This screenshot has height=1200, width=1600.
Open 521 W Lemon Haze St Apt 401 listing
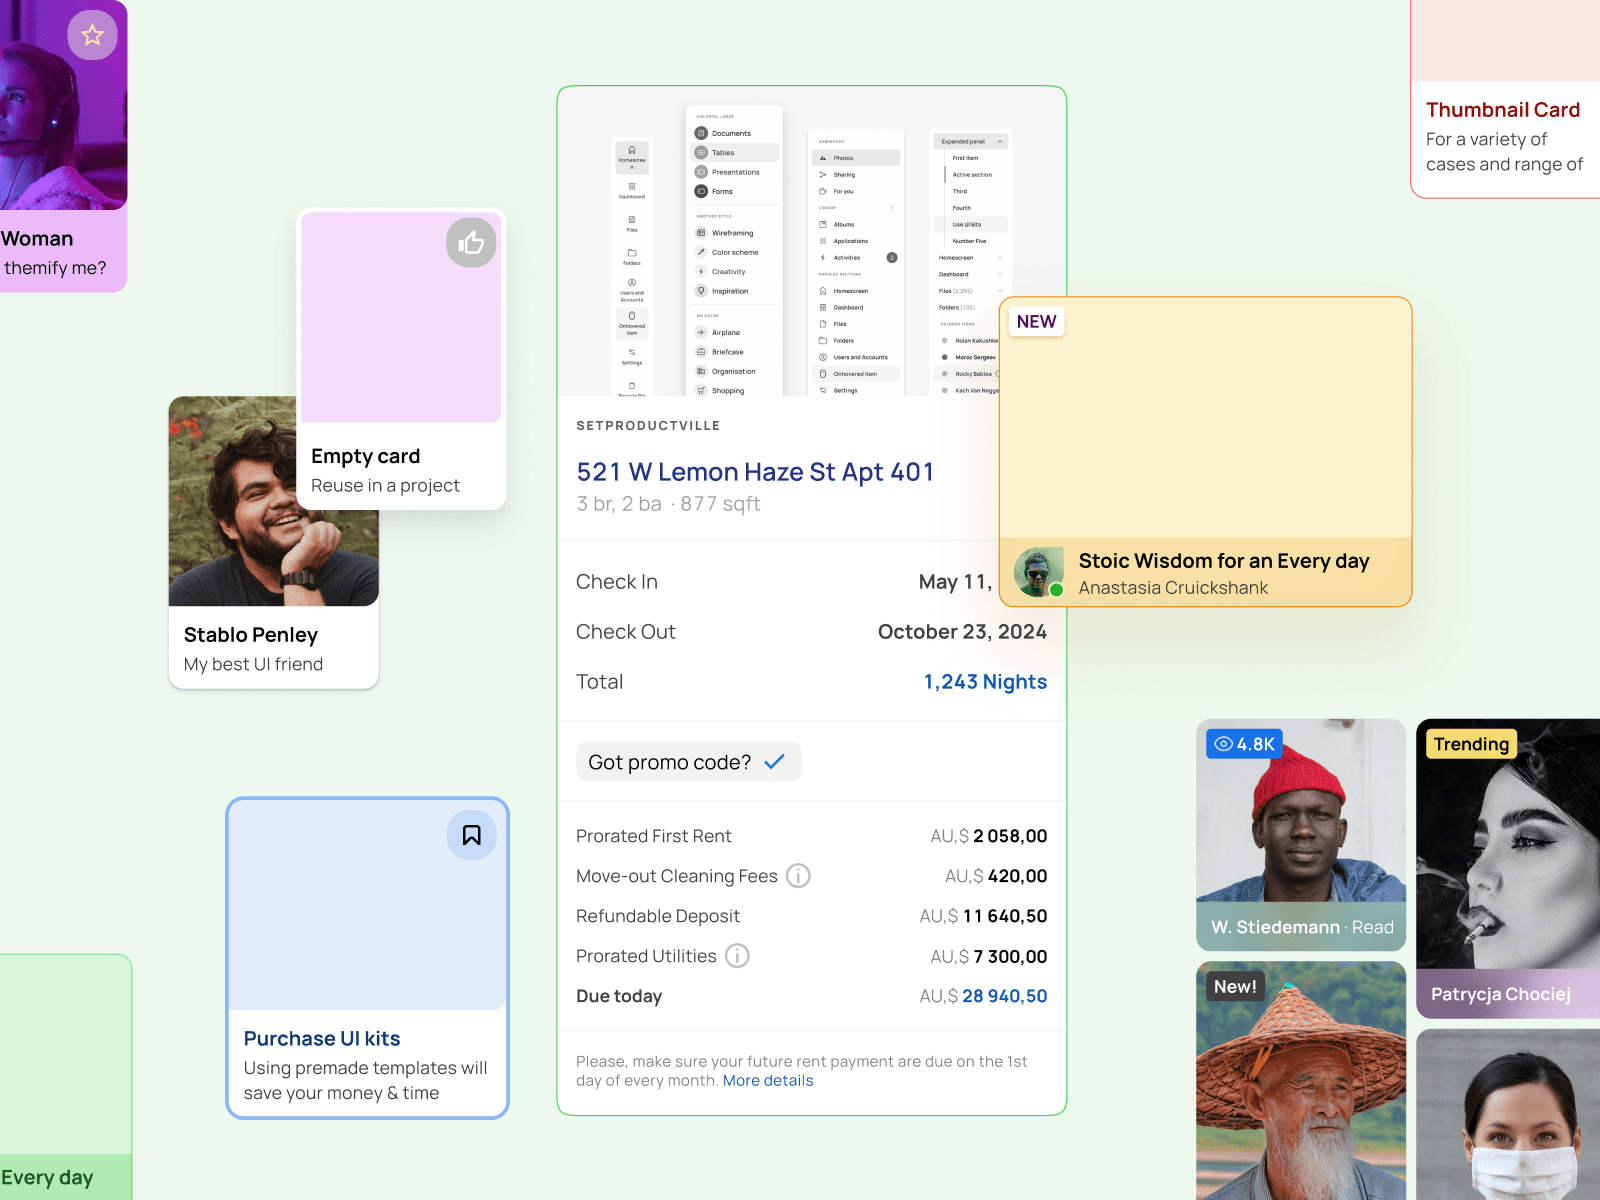point(755,471)
